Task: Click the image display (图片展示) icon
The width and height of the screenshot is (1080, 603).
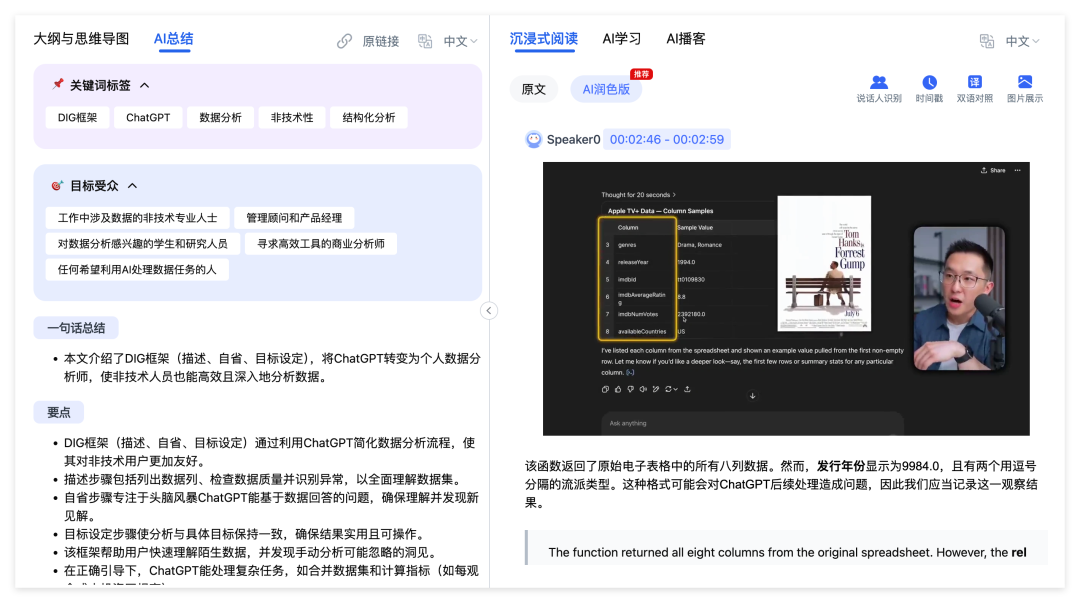Action: coord(1024,83)
